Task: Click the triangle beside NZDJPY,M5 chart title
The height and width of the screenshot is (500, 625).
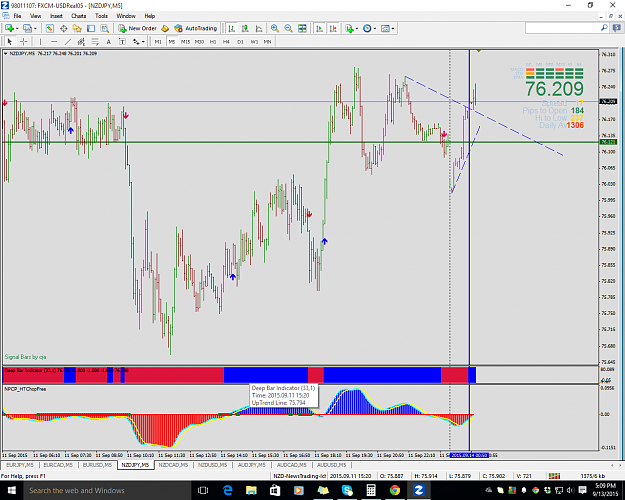Action: click(x=6, y=53)
